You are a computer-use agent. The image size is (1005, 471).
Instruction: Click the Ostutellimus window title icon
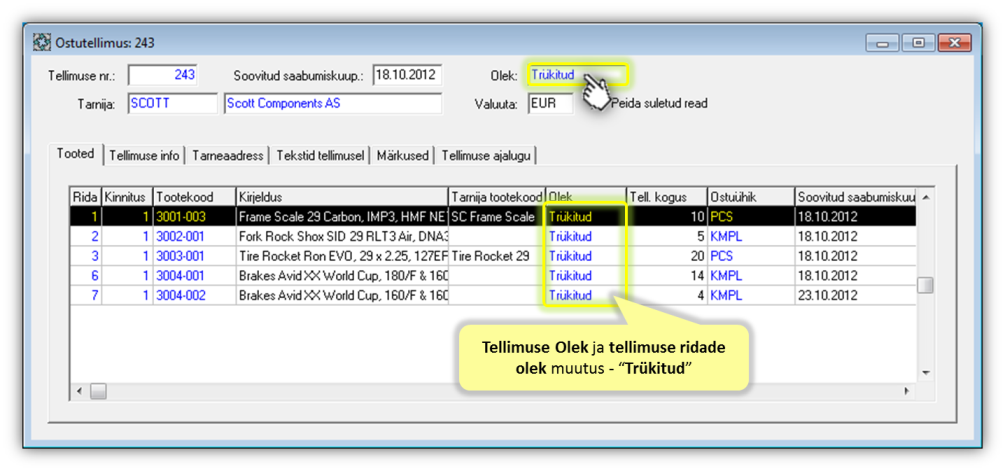(41, 44)
